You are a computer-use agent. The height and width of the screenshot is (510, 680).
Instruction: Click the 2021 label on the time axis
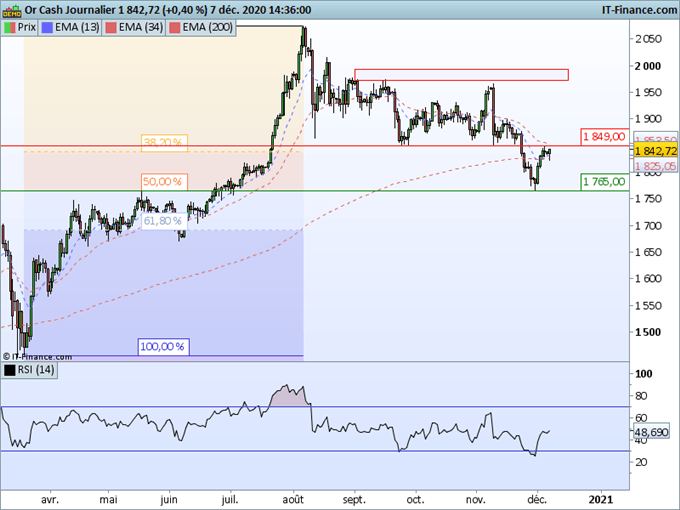click(x=601, y=500)
